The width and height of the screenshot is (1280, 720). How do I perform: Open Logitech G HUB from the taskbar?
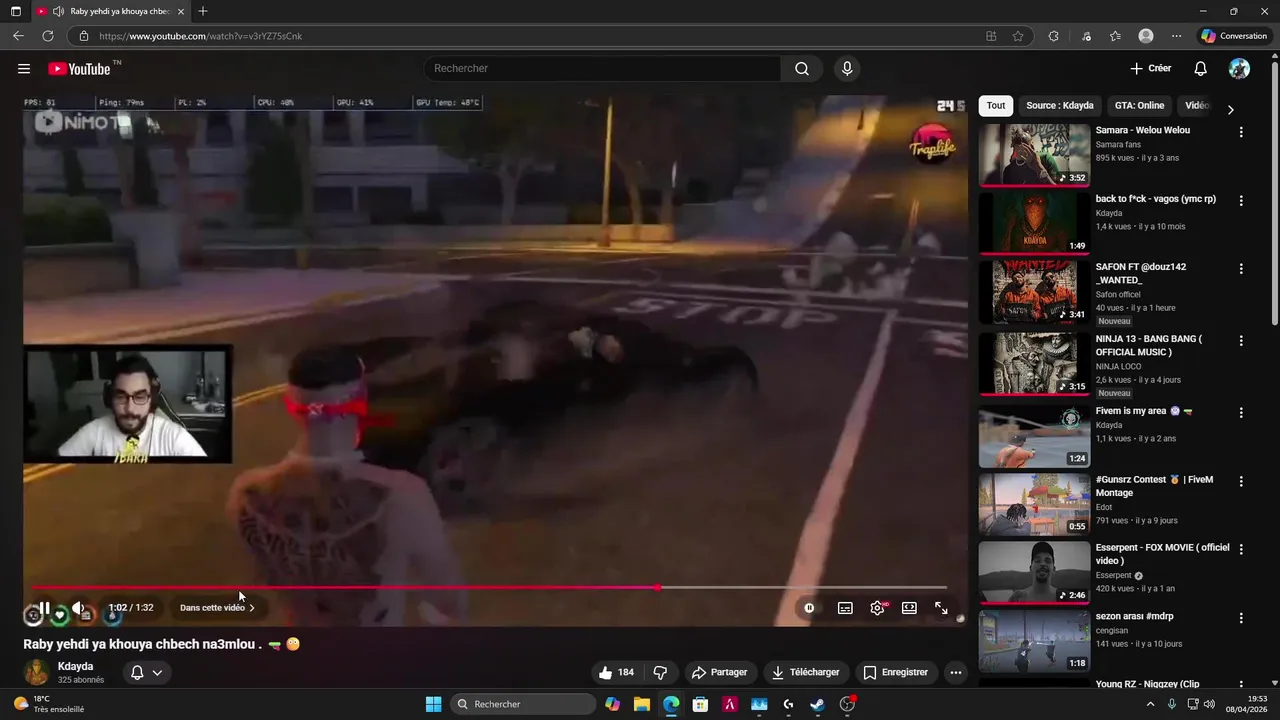(x=788, y=704)
